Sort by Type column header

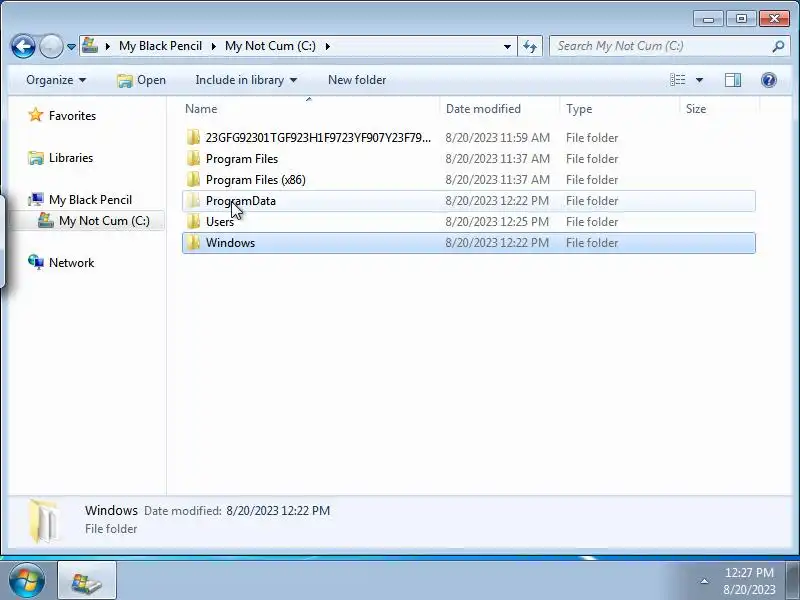coord(579,109)
